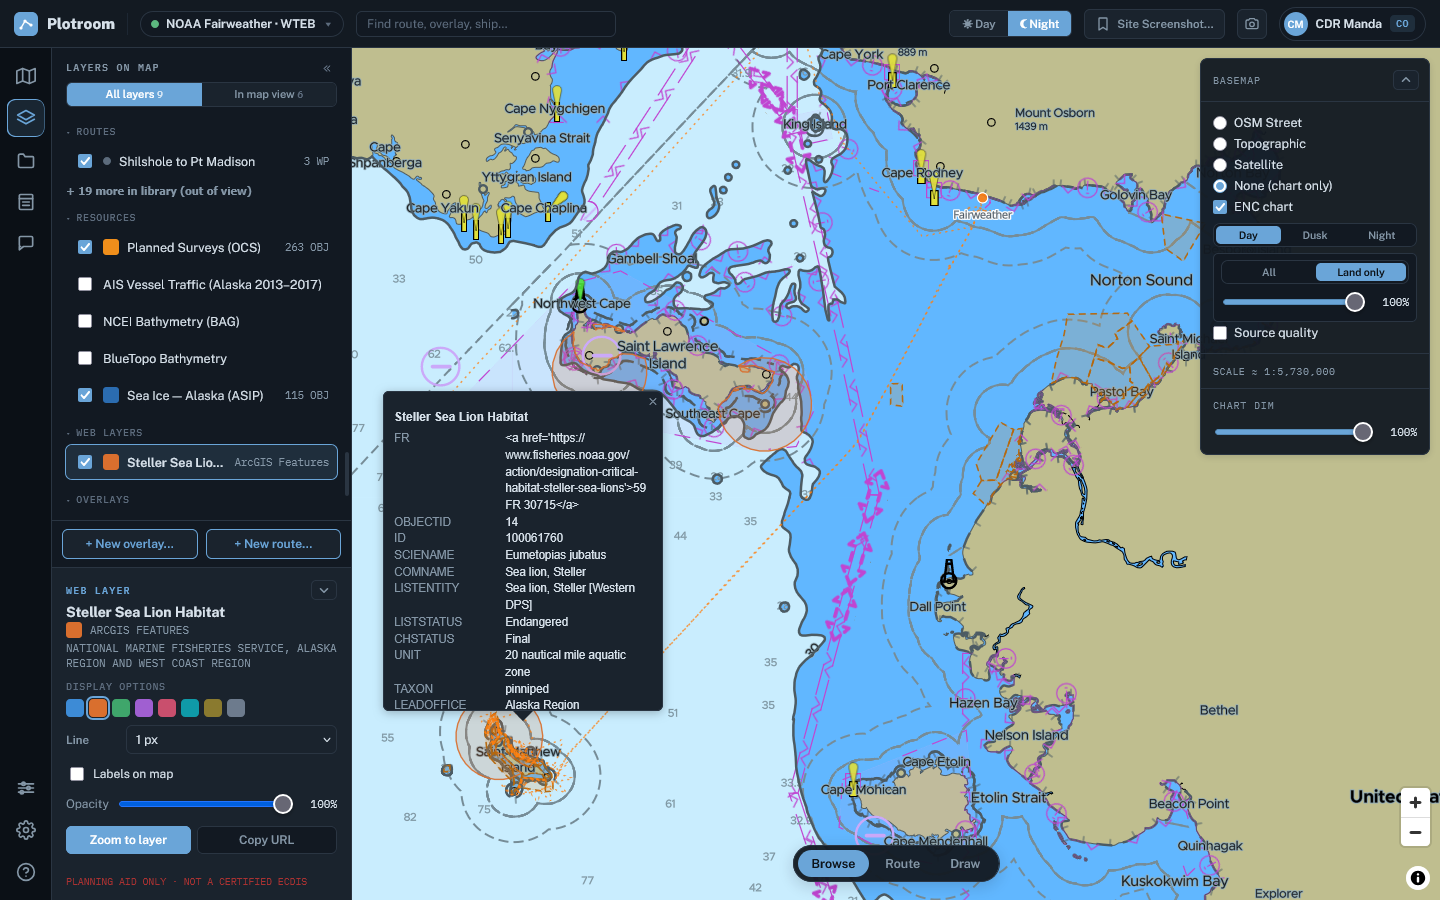The width and height of the screenshot is (1440, 900).
Task: Click the Plotroom logo icon
Action: (26, 24)
